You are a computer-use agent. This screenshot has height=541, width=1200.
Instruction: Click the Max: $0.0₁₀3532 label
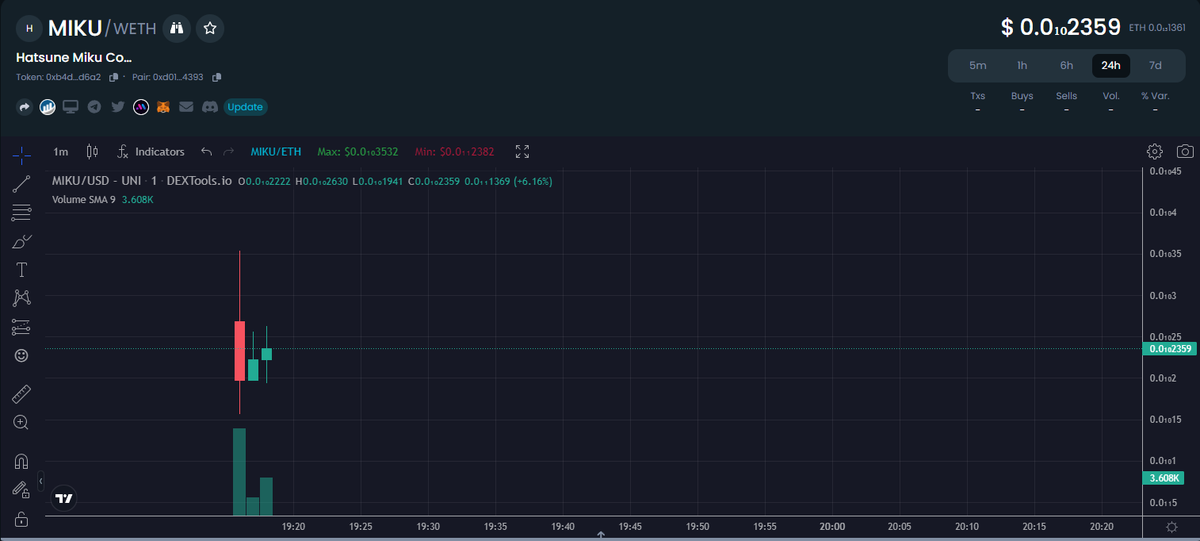pyautogui.click(x=357, y=152)
